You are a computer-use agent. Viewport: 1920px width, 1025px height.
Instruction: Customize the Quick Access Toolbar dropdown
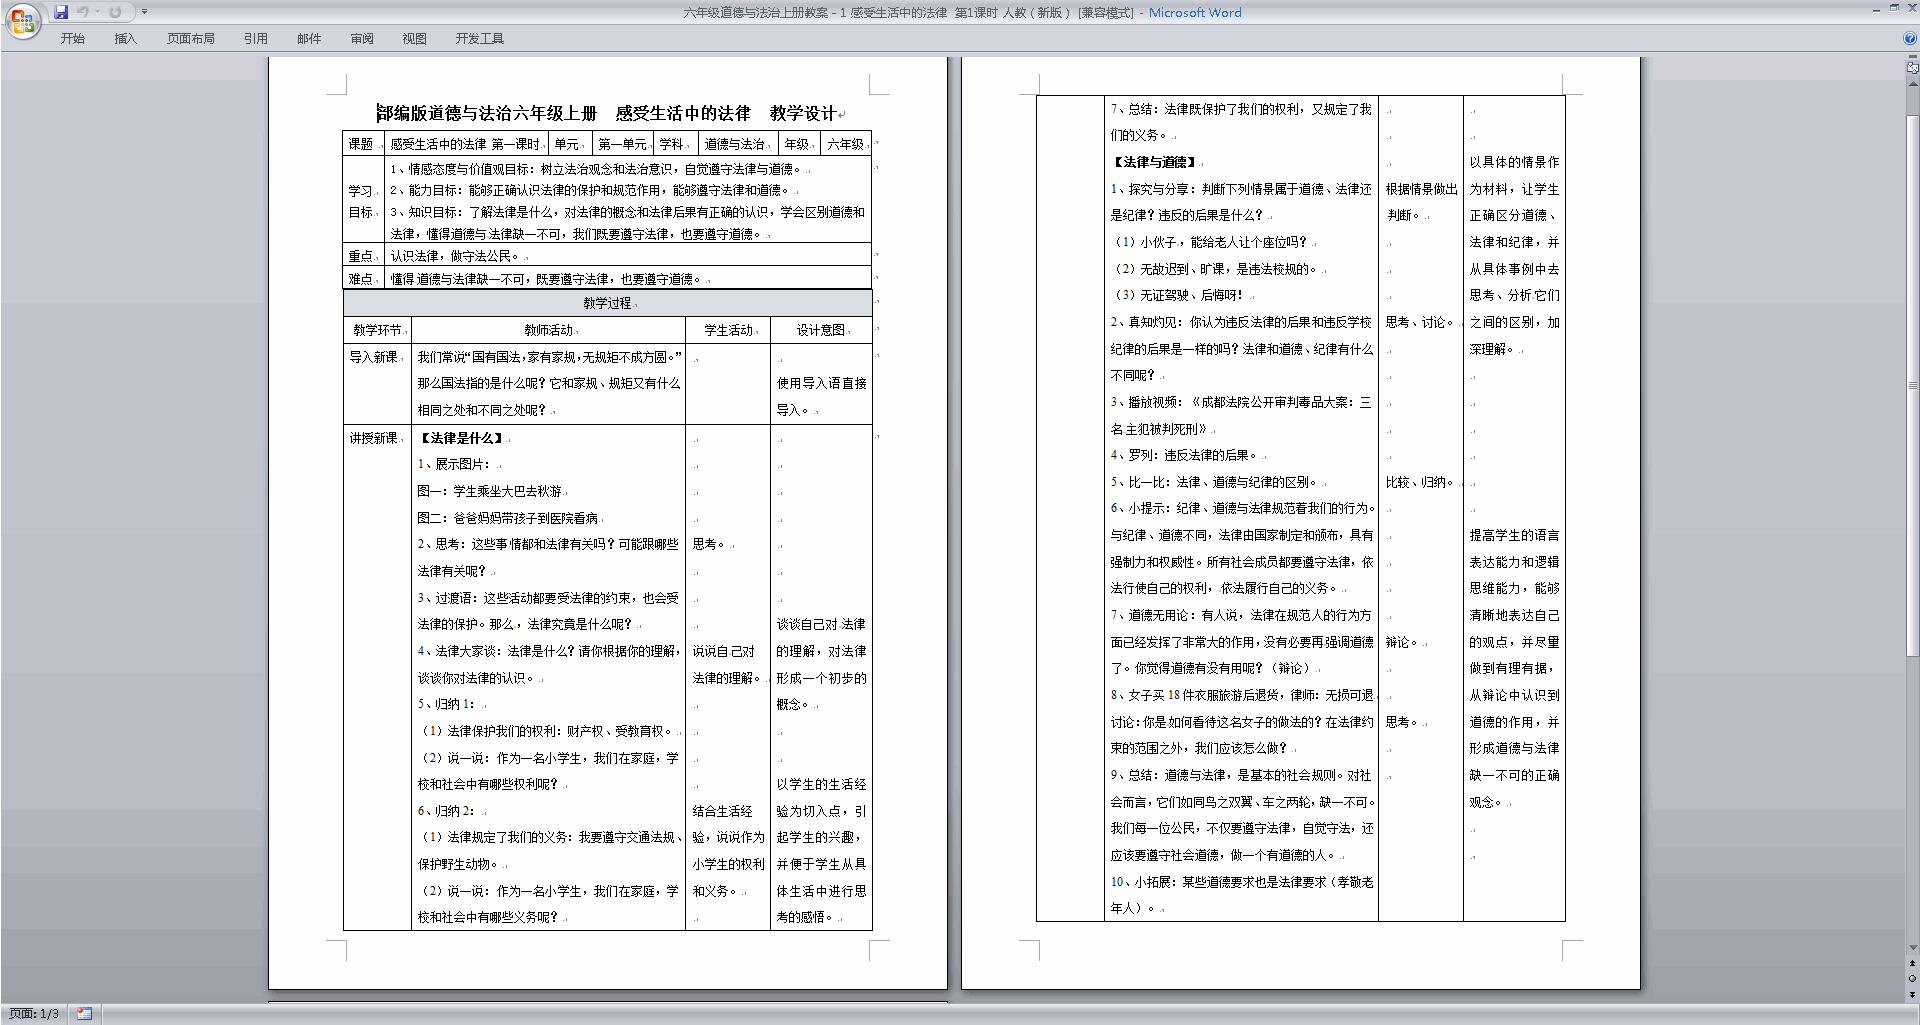pos(144,12)
